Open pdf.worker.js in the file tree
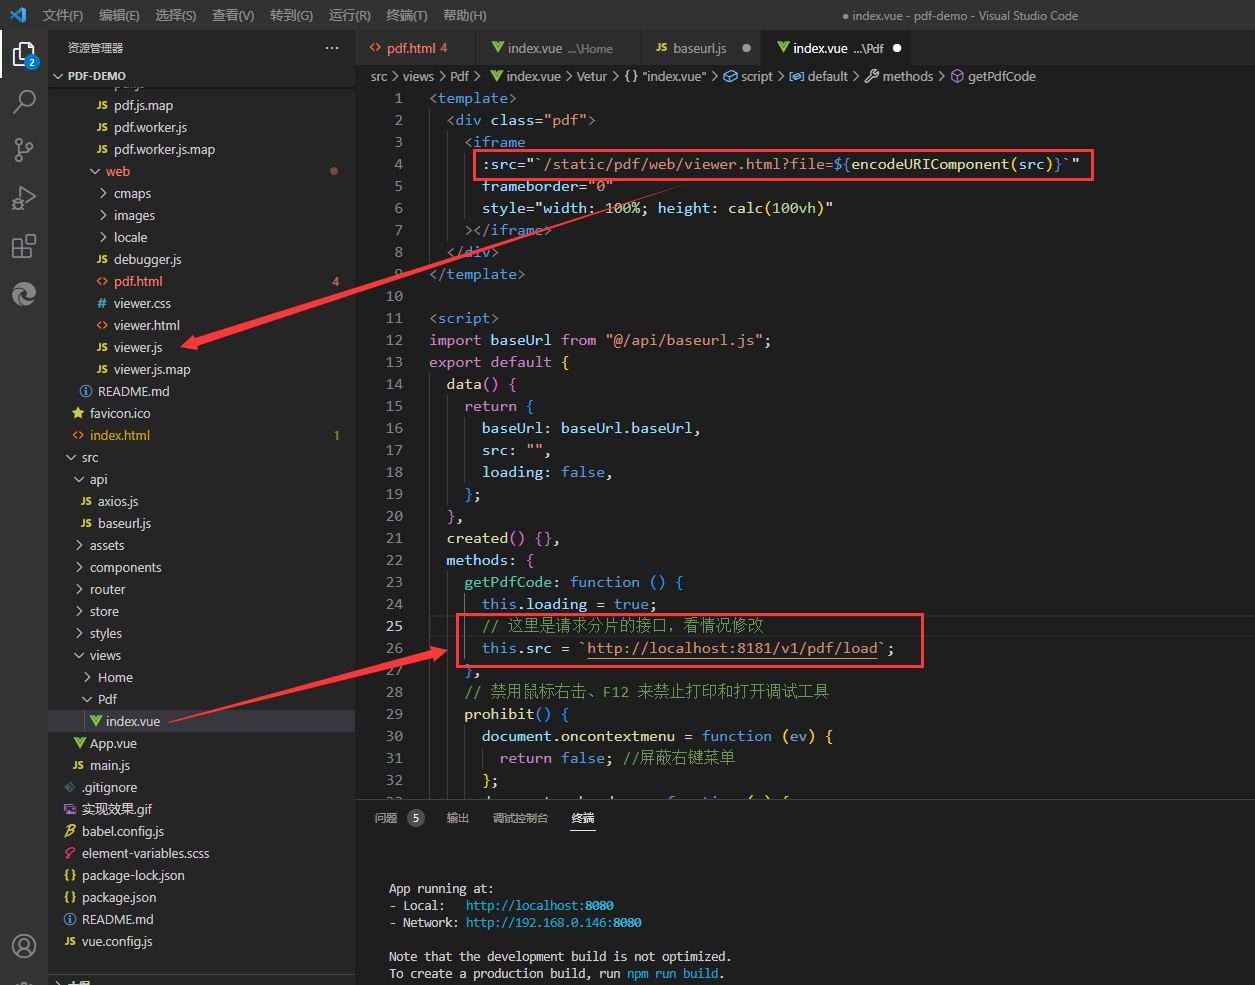 201,127
